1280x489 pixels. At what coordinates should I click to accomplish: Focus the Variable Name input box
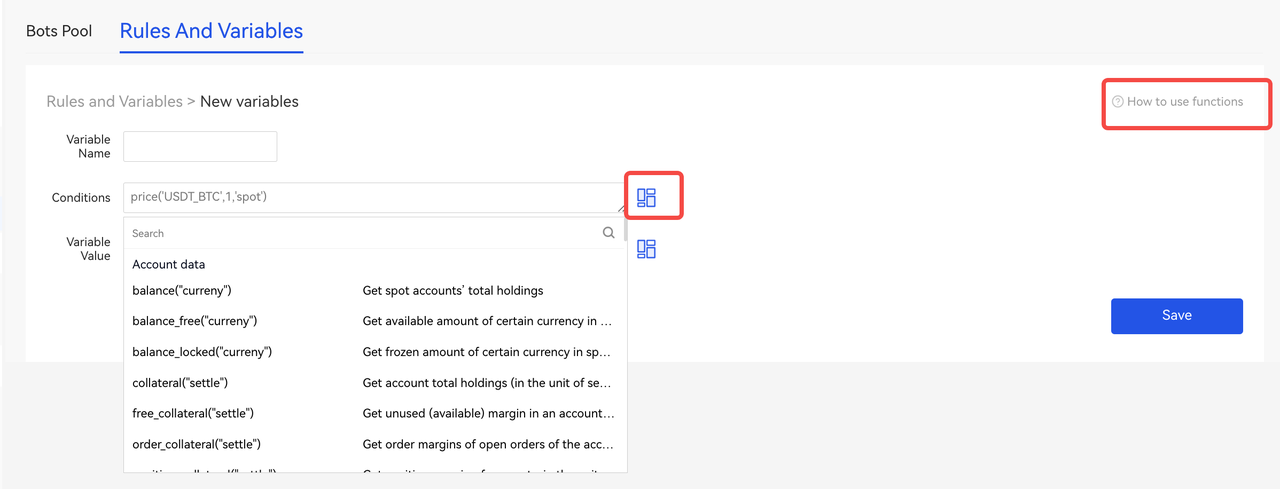[x=200, y=146]
